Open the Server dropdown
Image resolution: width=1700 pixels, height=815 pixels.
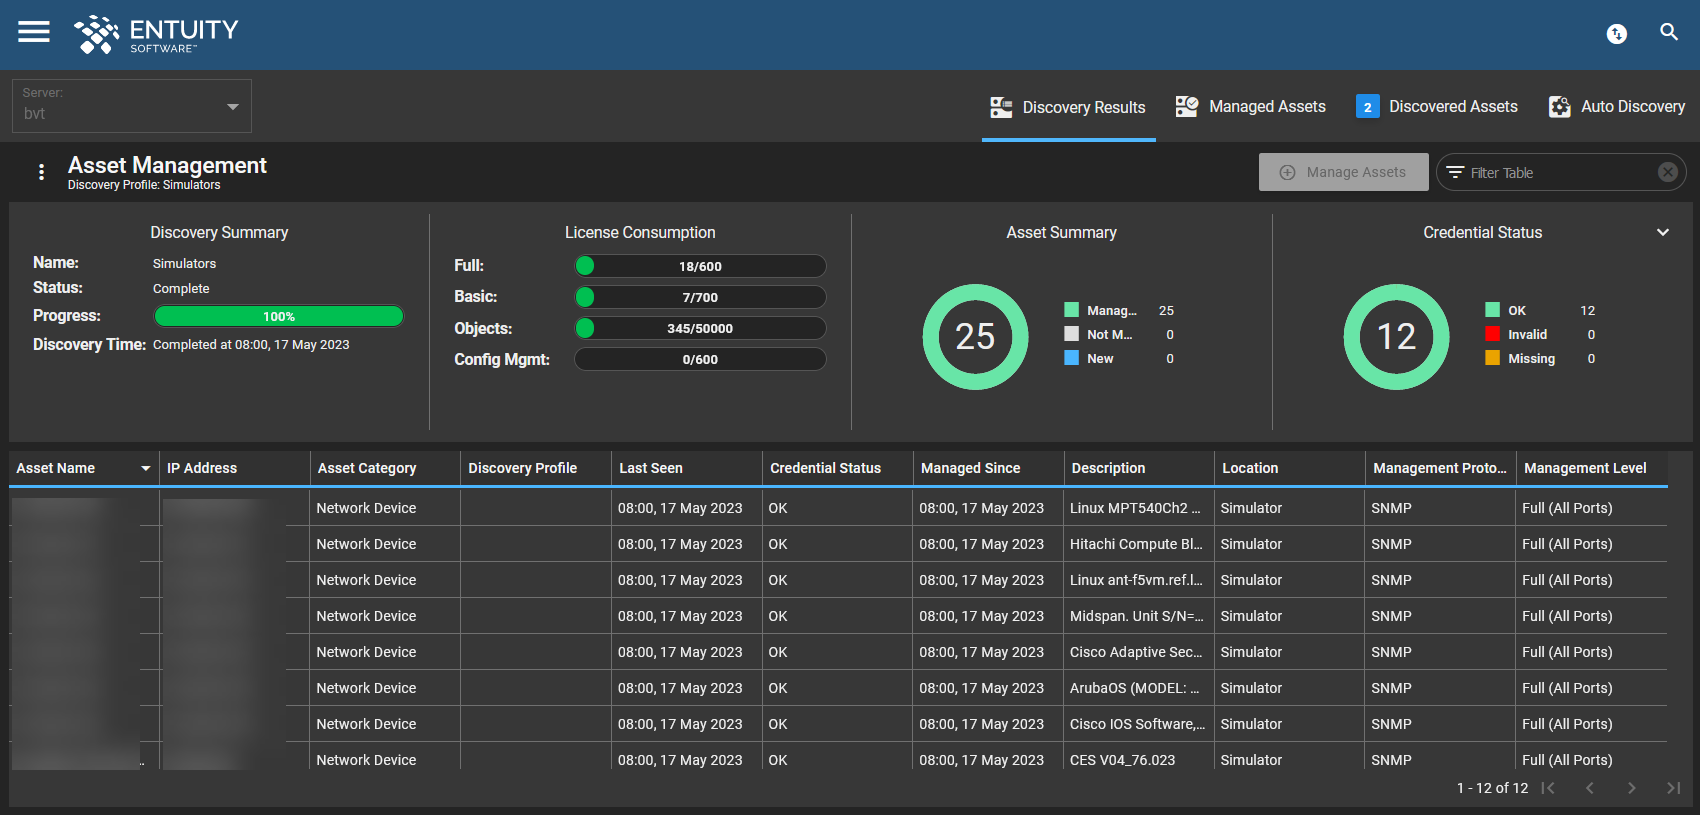coord(132,106)
